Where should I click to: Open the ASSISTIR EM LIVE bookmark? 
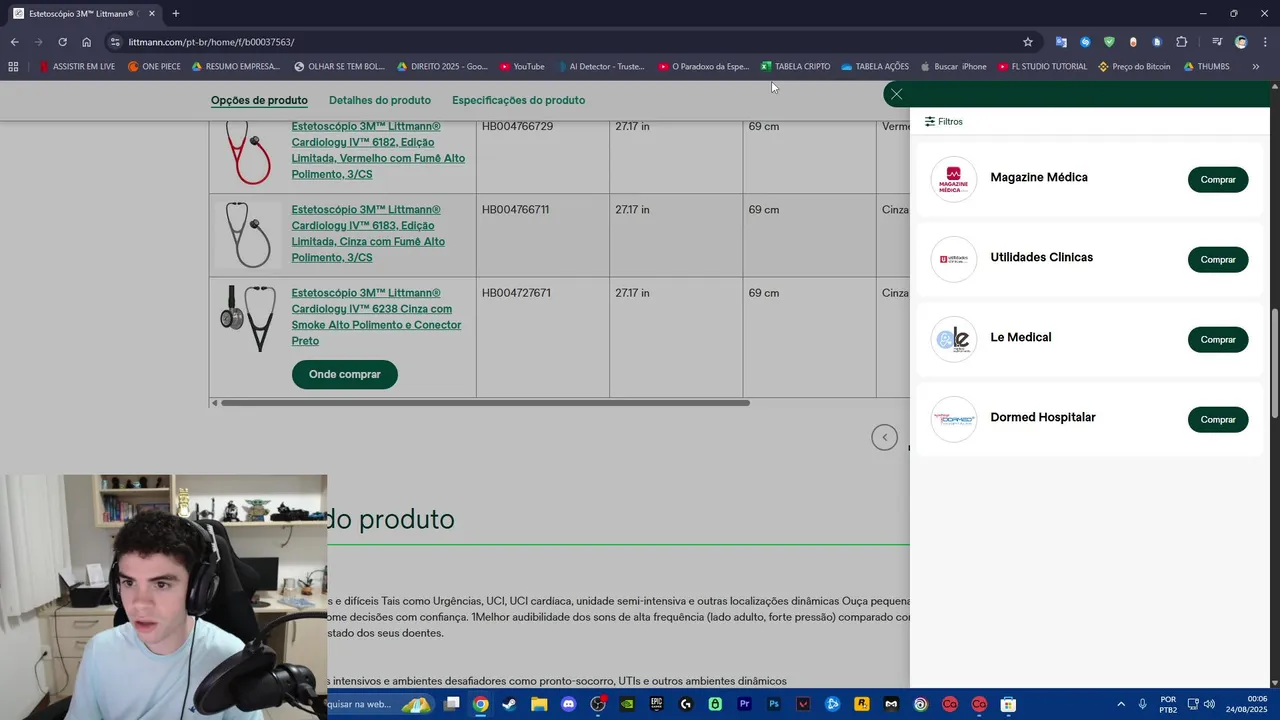(x=77, y=67)
